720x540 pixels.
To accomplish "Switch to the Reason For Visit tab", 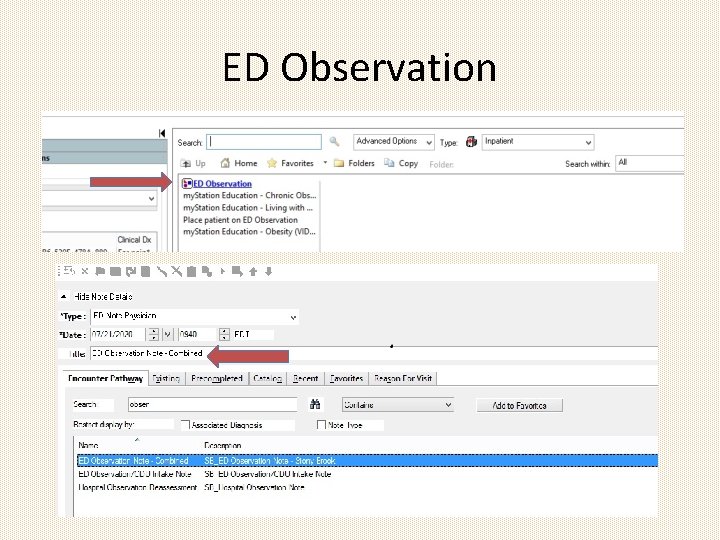I will 403,379.
